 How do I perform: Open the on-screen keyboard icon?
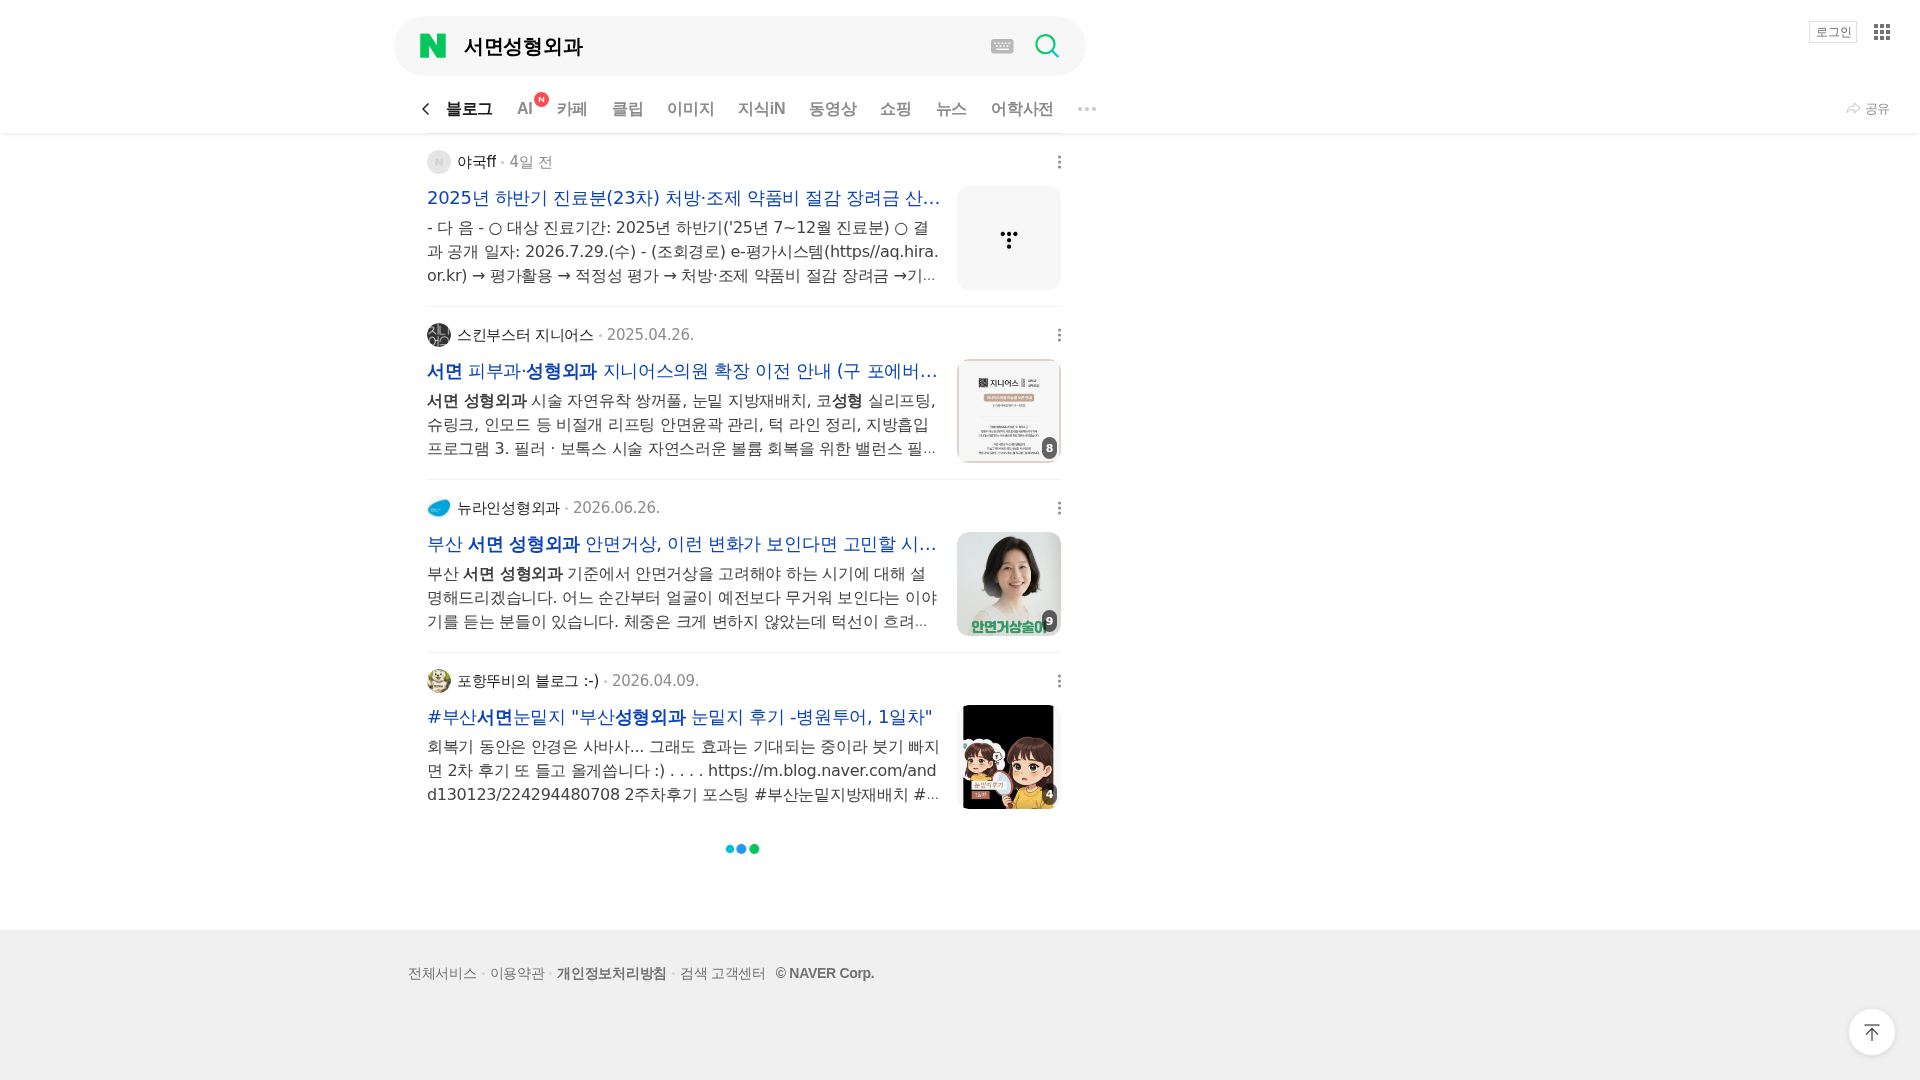coord(1002,46)
